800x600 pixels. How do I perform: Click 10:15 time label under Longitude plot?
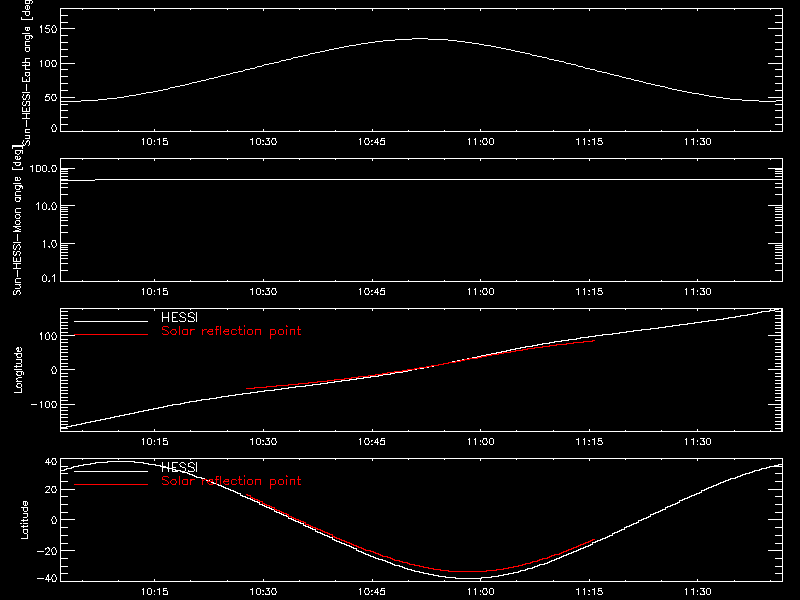155,442
